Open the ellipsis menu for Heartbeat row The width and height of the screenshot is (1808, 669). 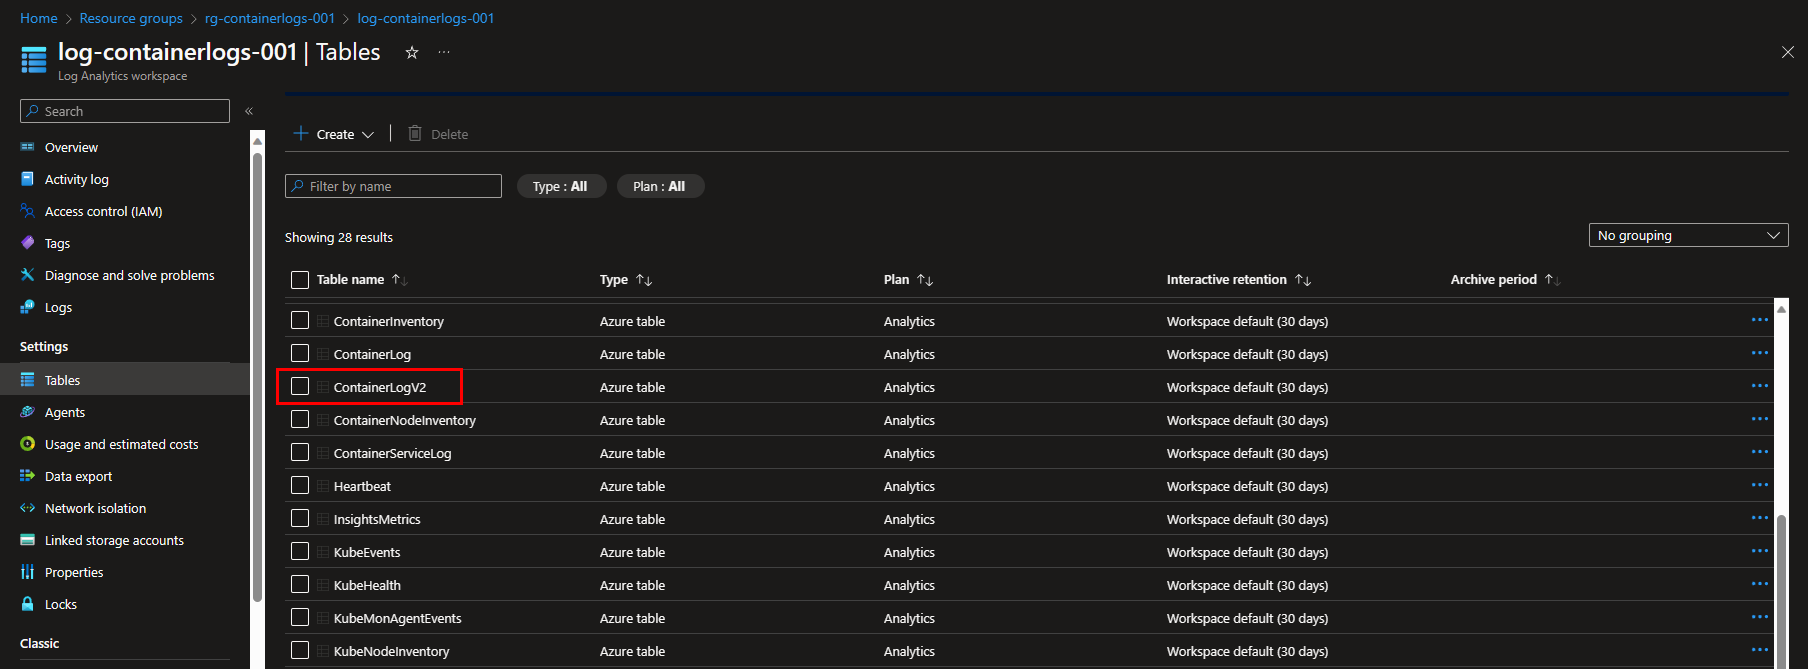tap(1759, 486)
